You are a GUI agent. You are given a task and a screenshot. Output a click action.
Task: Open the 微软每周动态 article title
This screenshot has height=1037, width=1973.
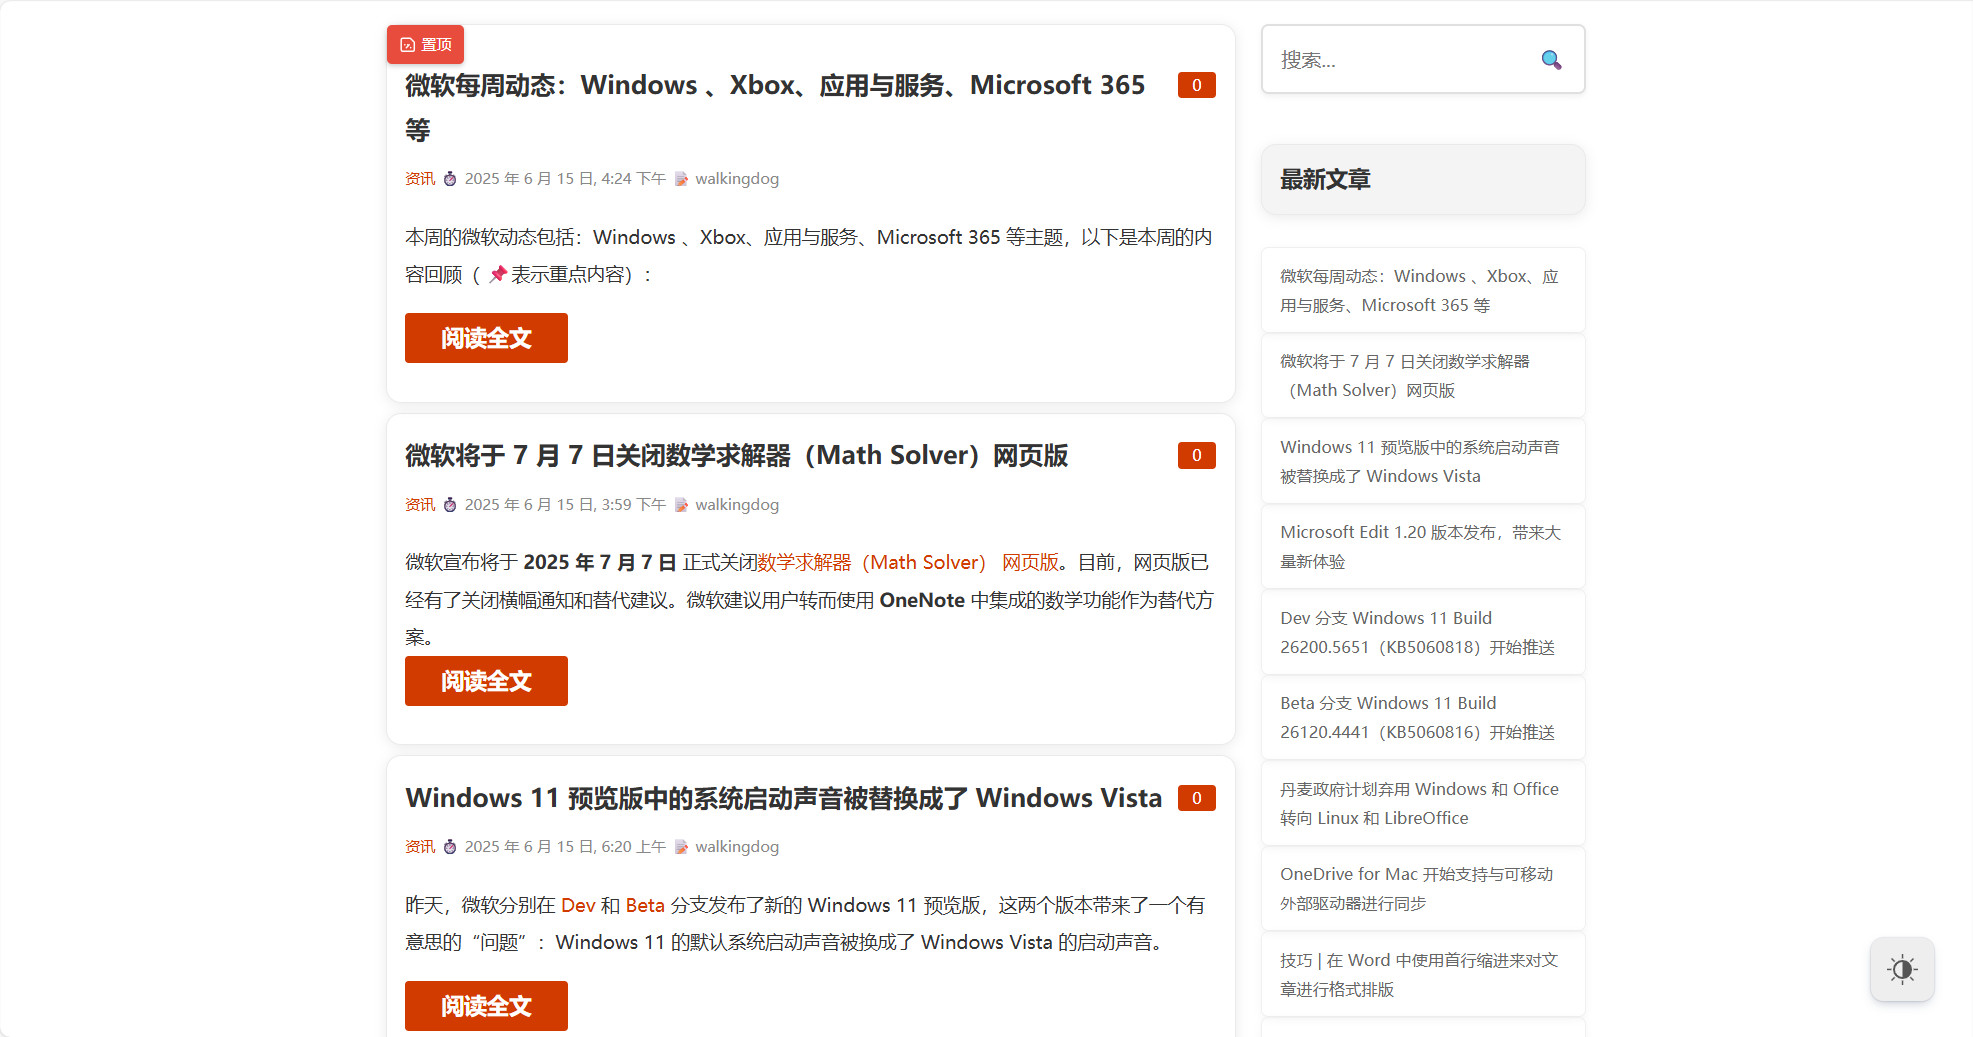tap(775, 107)
